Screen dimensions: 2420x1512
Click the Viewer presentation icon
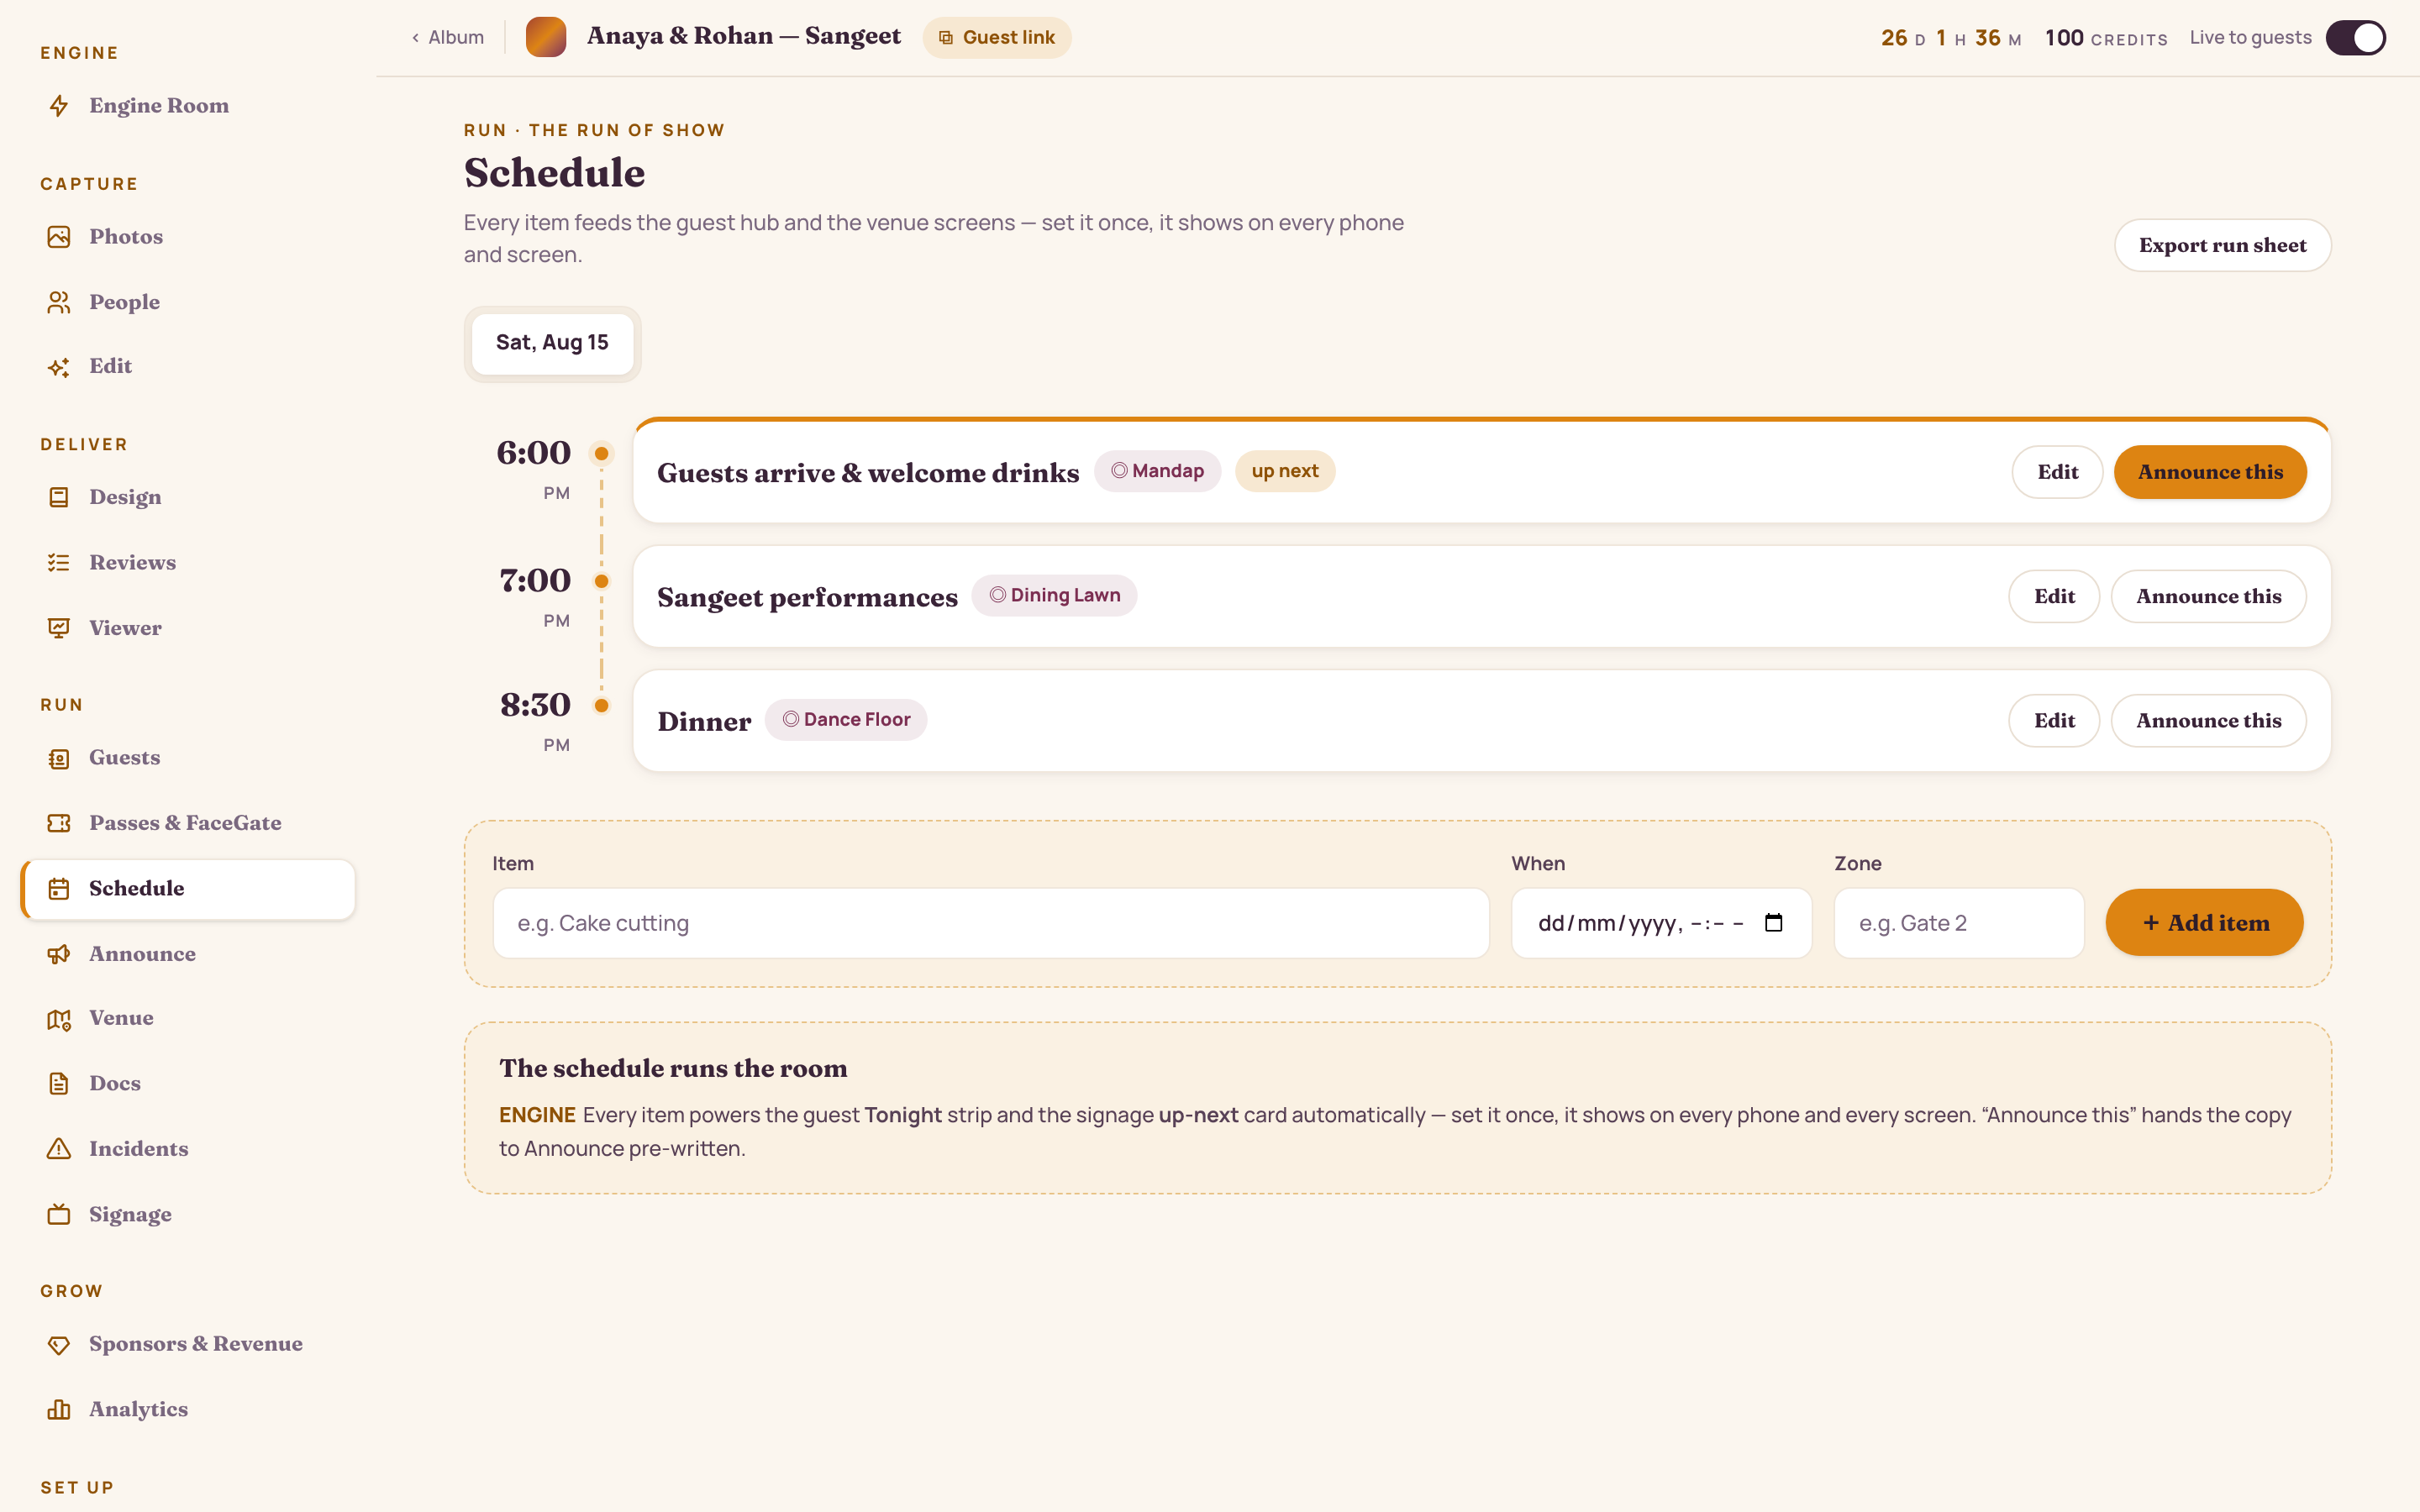click(x=59, y=628)
